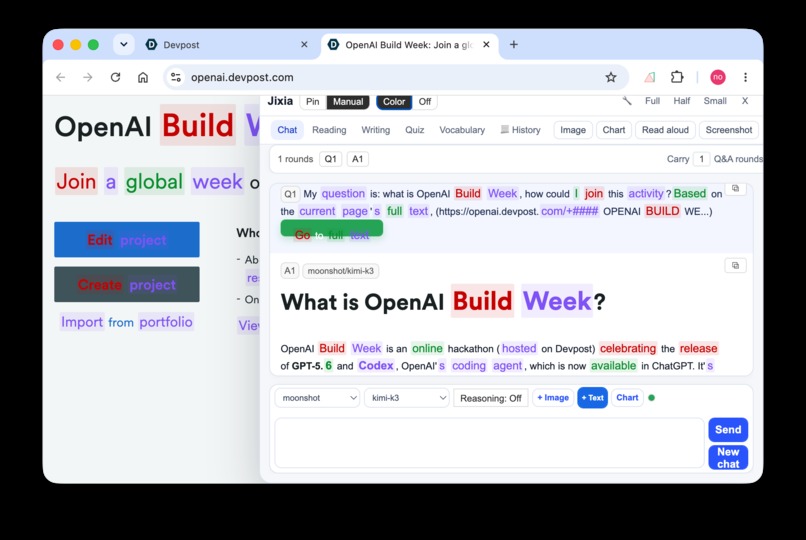Screen dimensions: 806x540
Task: Switch to the Writing tab
Action: 375,130
